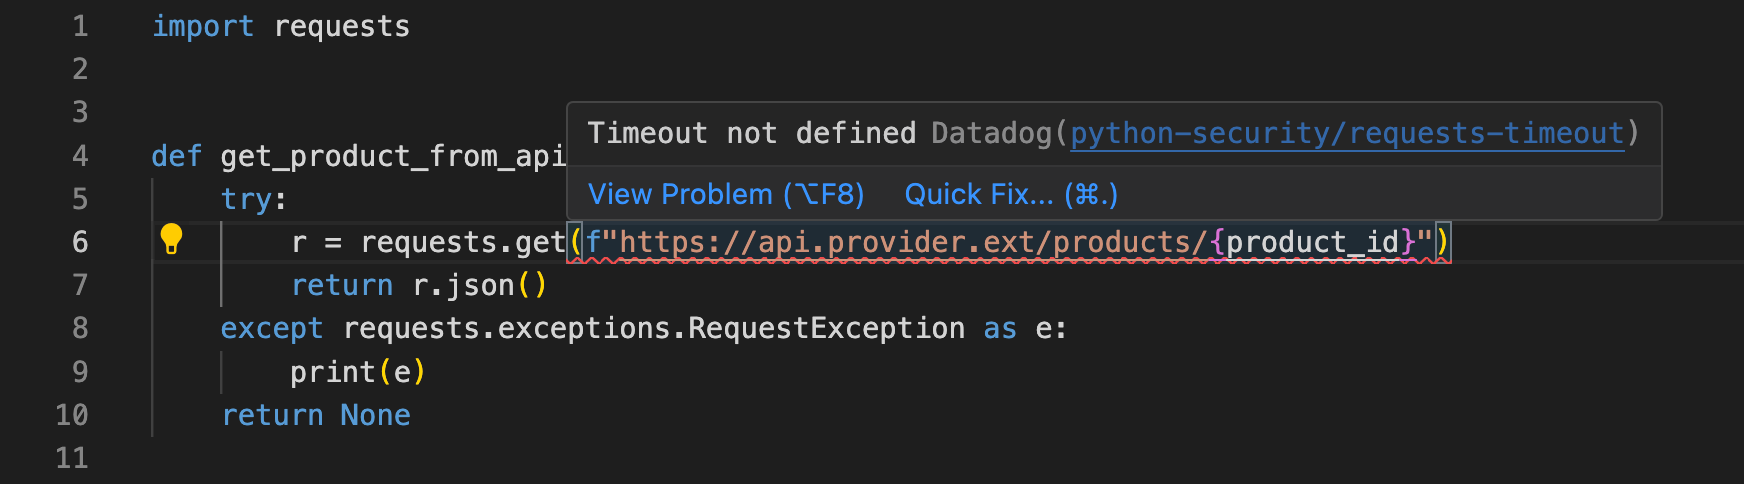1744x484 pixels.
Task: Click line number 1 in the gutter
Action: pos(80,26)
